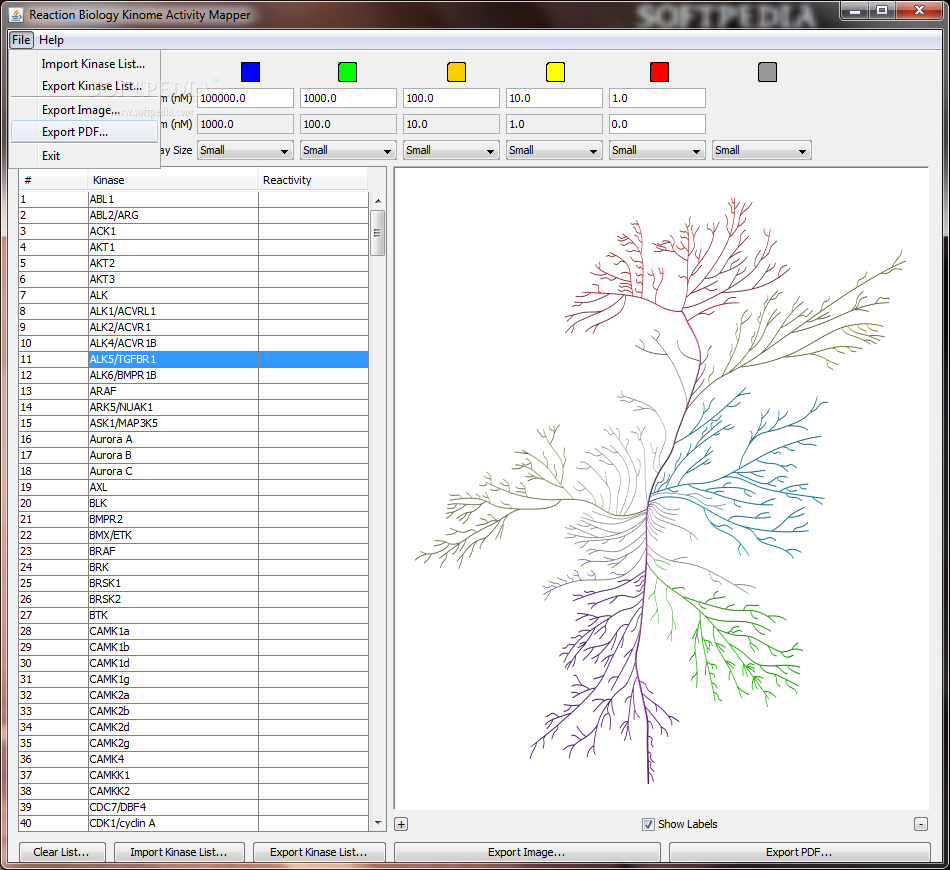Open the green column display size dropdown
The height and width of the screenshot is (870, 950).
click(x=348, y=150)
